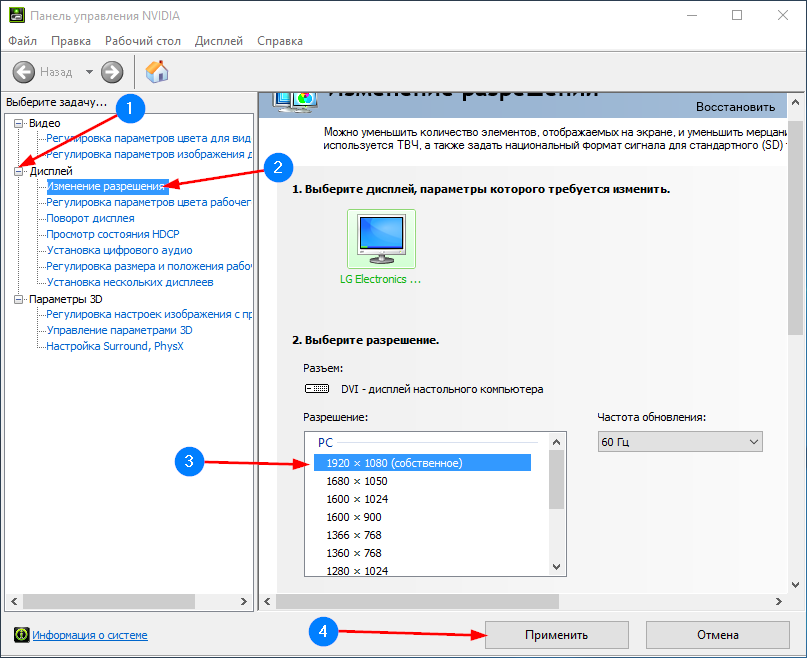Open the Информация о системе link

pos(90,635)
